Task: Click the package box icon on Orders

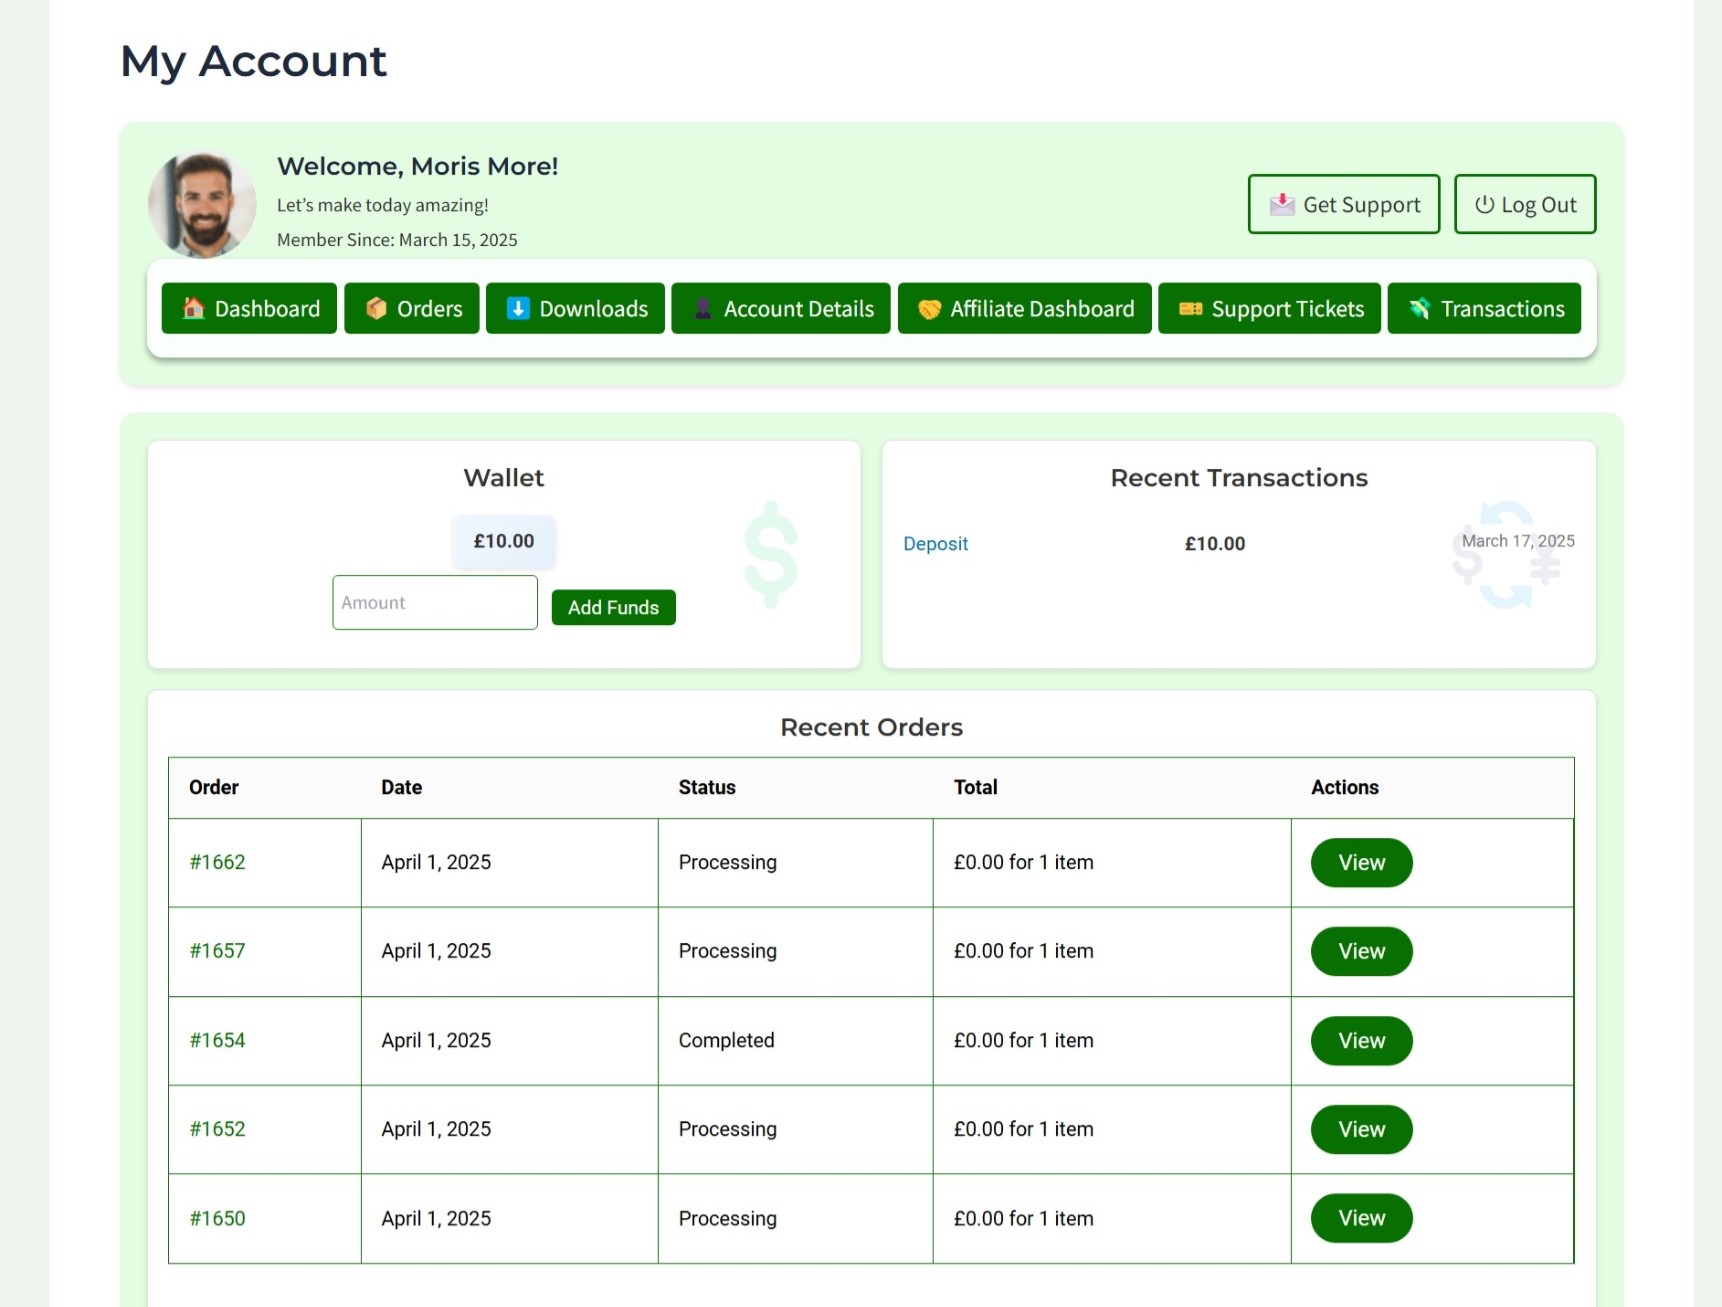Action: pos(376,308)
